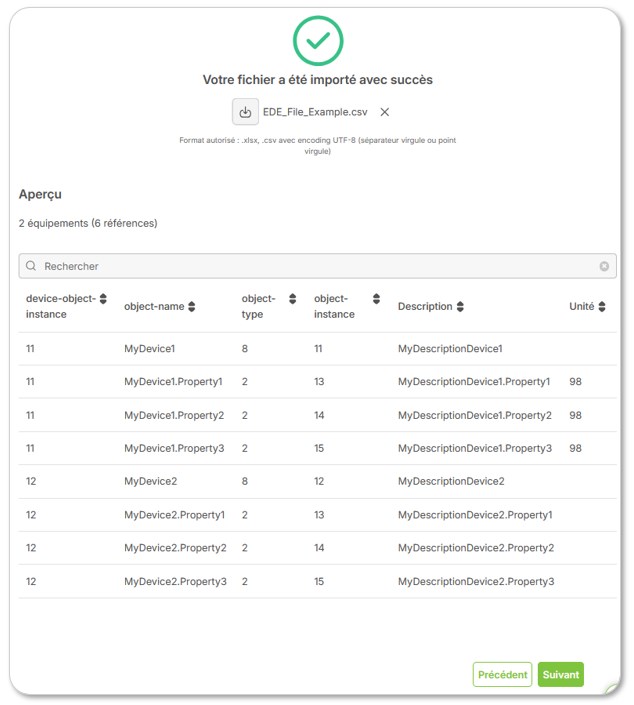The height and width of the screenshot is (705, 634).
Task: Click the green success checkmark icon
Action: pyautogui.click(x=318, y=41)
